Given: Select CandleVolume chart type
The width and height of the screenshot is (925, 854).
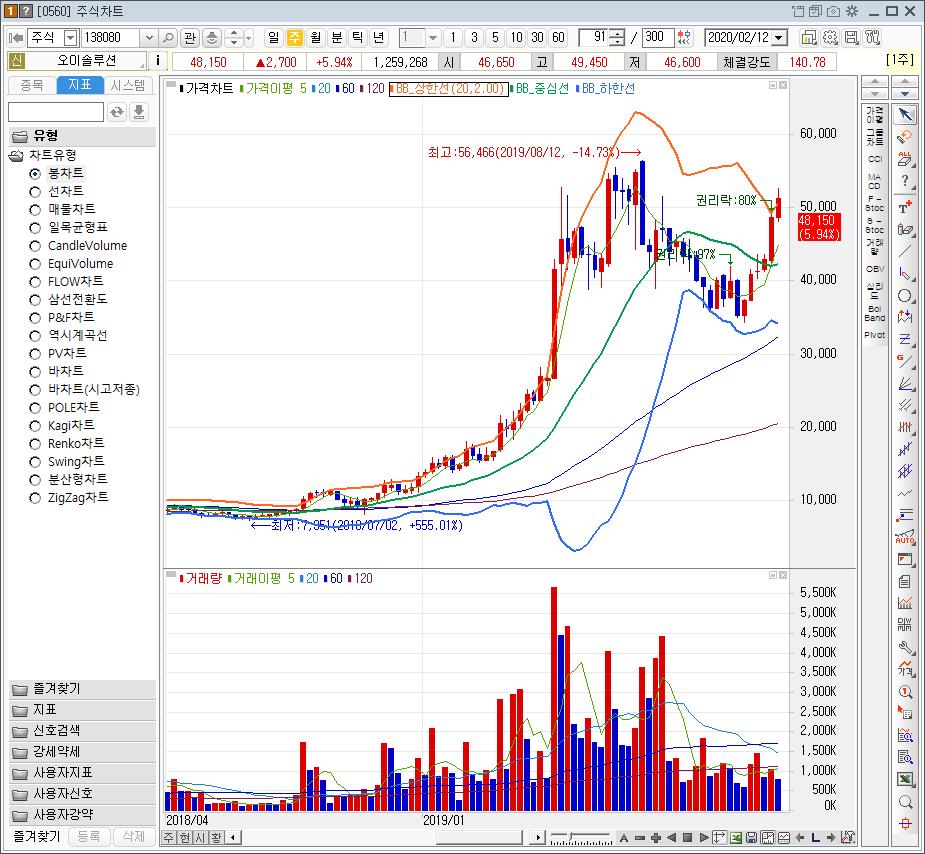Looking at the screenshot, I should 78,245.
